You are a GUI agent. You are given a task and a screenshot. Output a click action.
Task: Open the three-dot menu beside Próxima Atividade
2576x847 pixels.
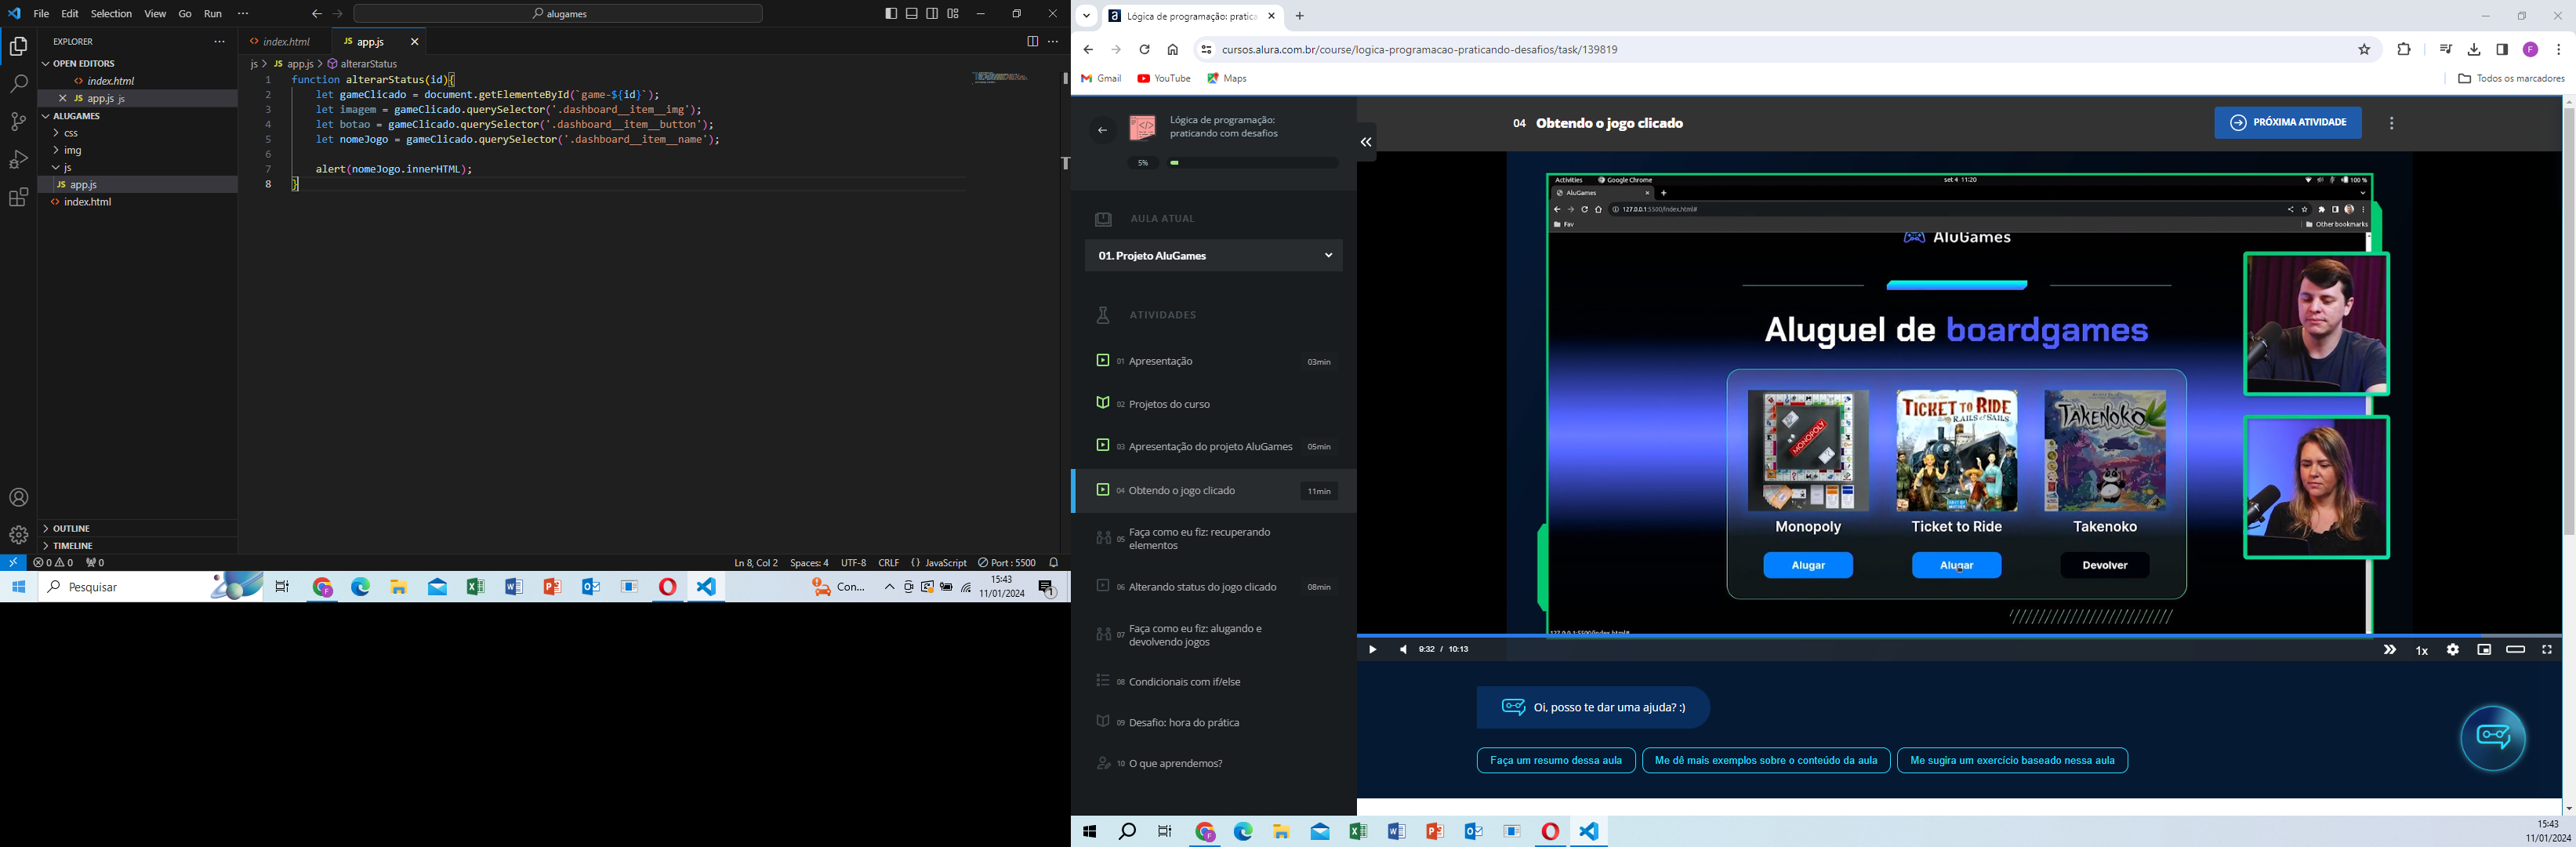(x=2391, y=124)
